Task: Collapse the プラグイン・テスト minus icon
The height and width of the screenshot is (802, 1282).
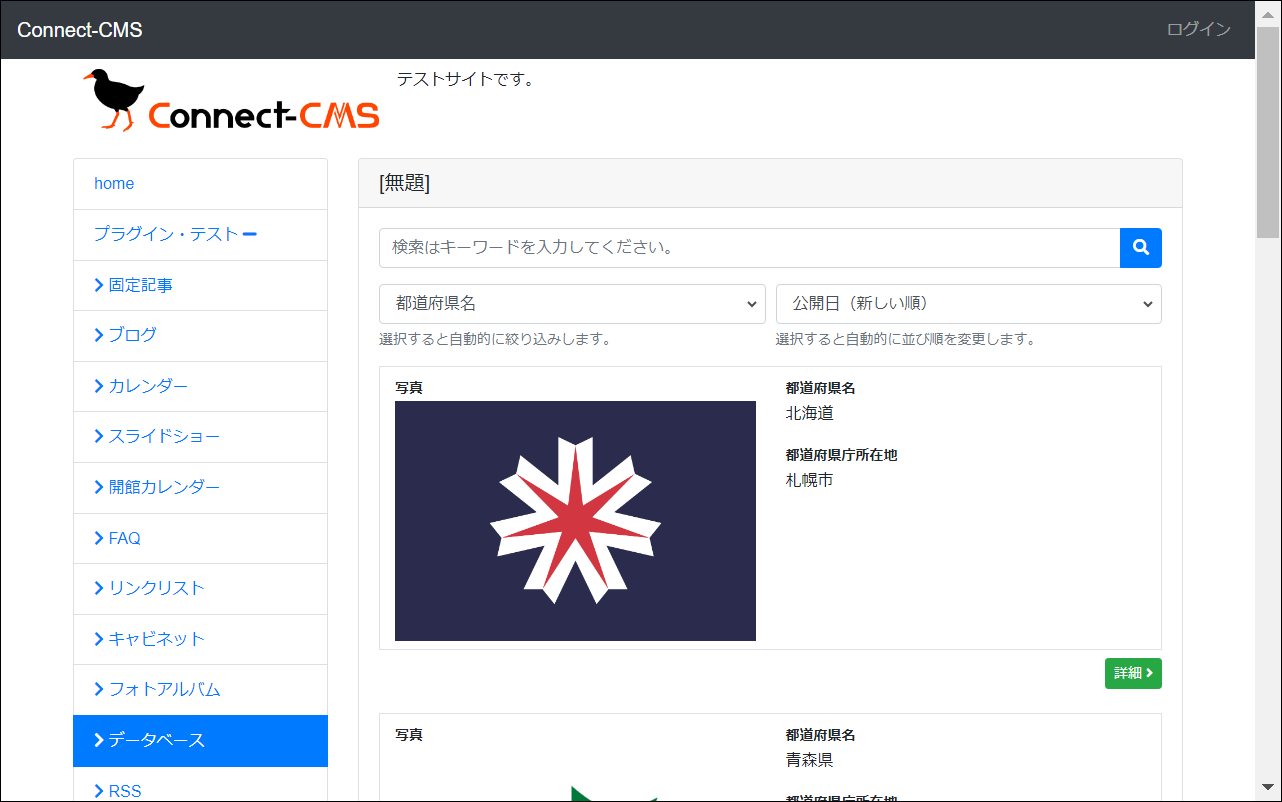Action: coord(250,235)
